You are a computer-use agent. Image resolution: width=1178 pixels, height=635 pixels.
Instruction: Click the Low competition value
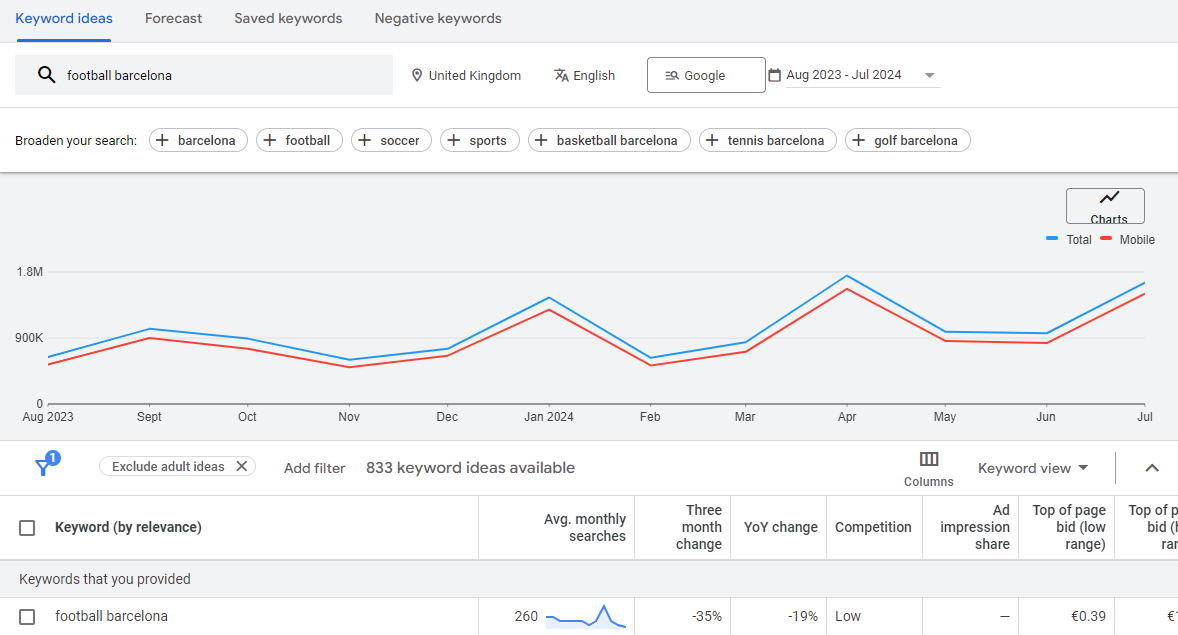click(847, 616)
